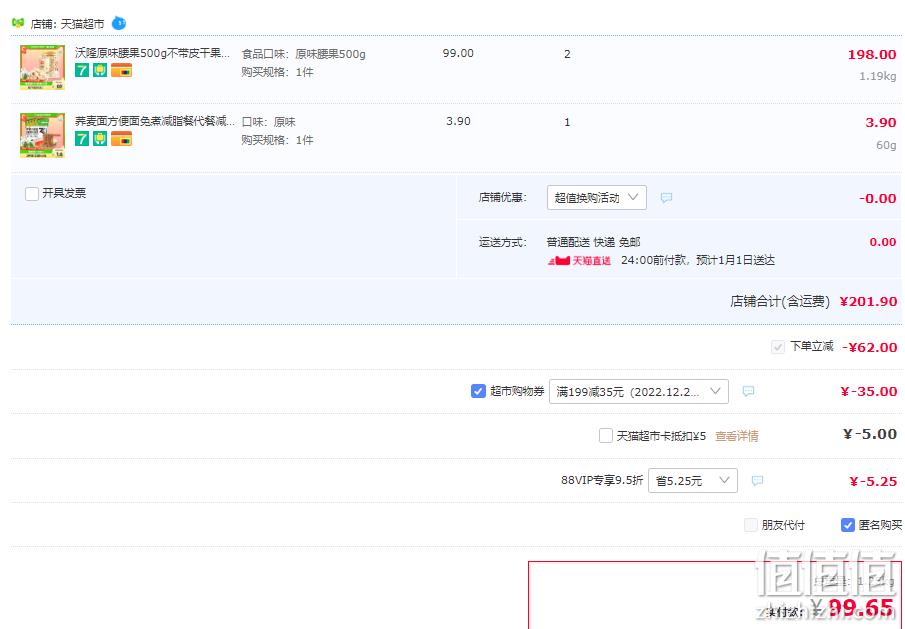This screenshot has height=629, width=905.
Task: Open the 满199减35元 coupon dropdown
Action: point(638,392)
